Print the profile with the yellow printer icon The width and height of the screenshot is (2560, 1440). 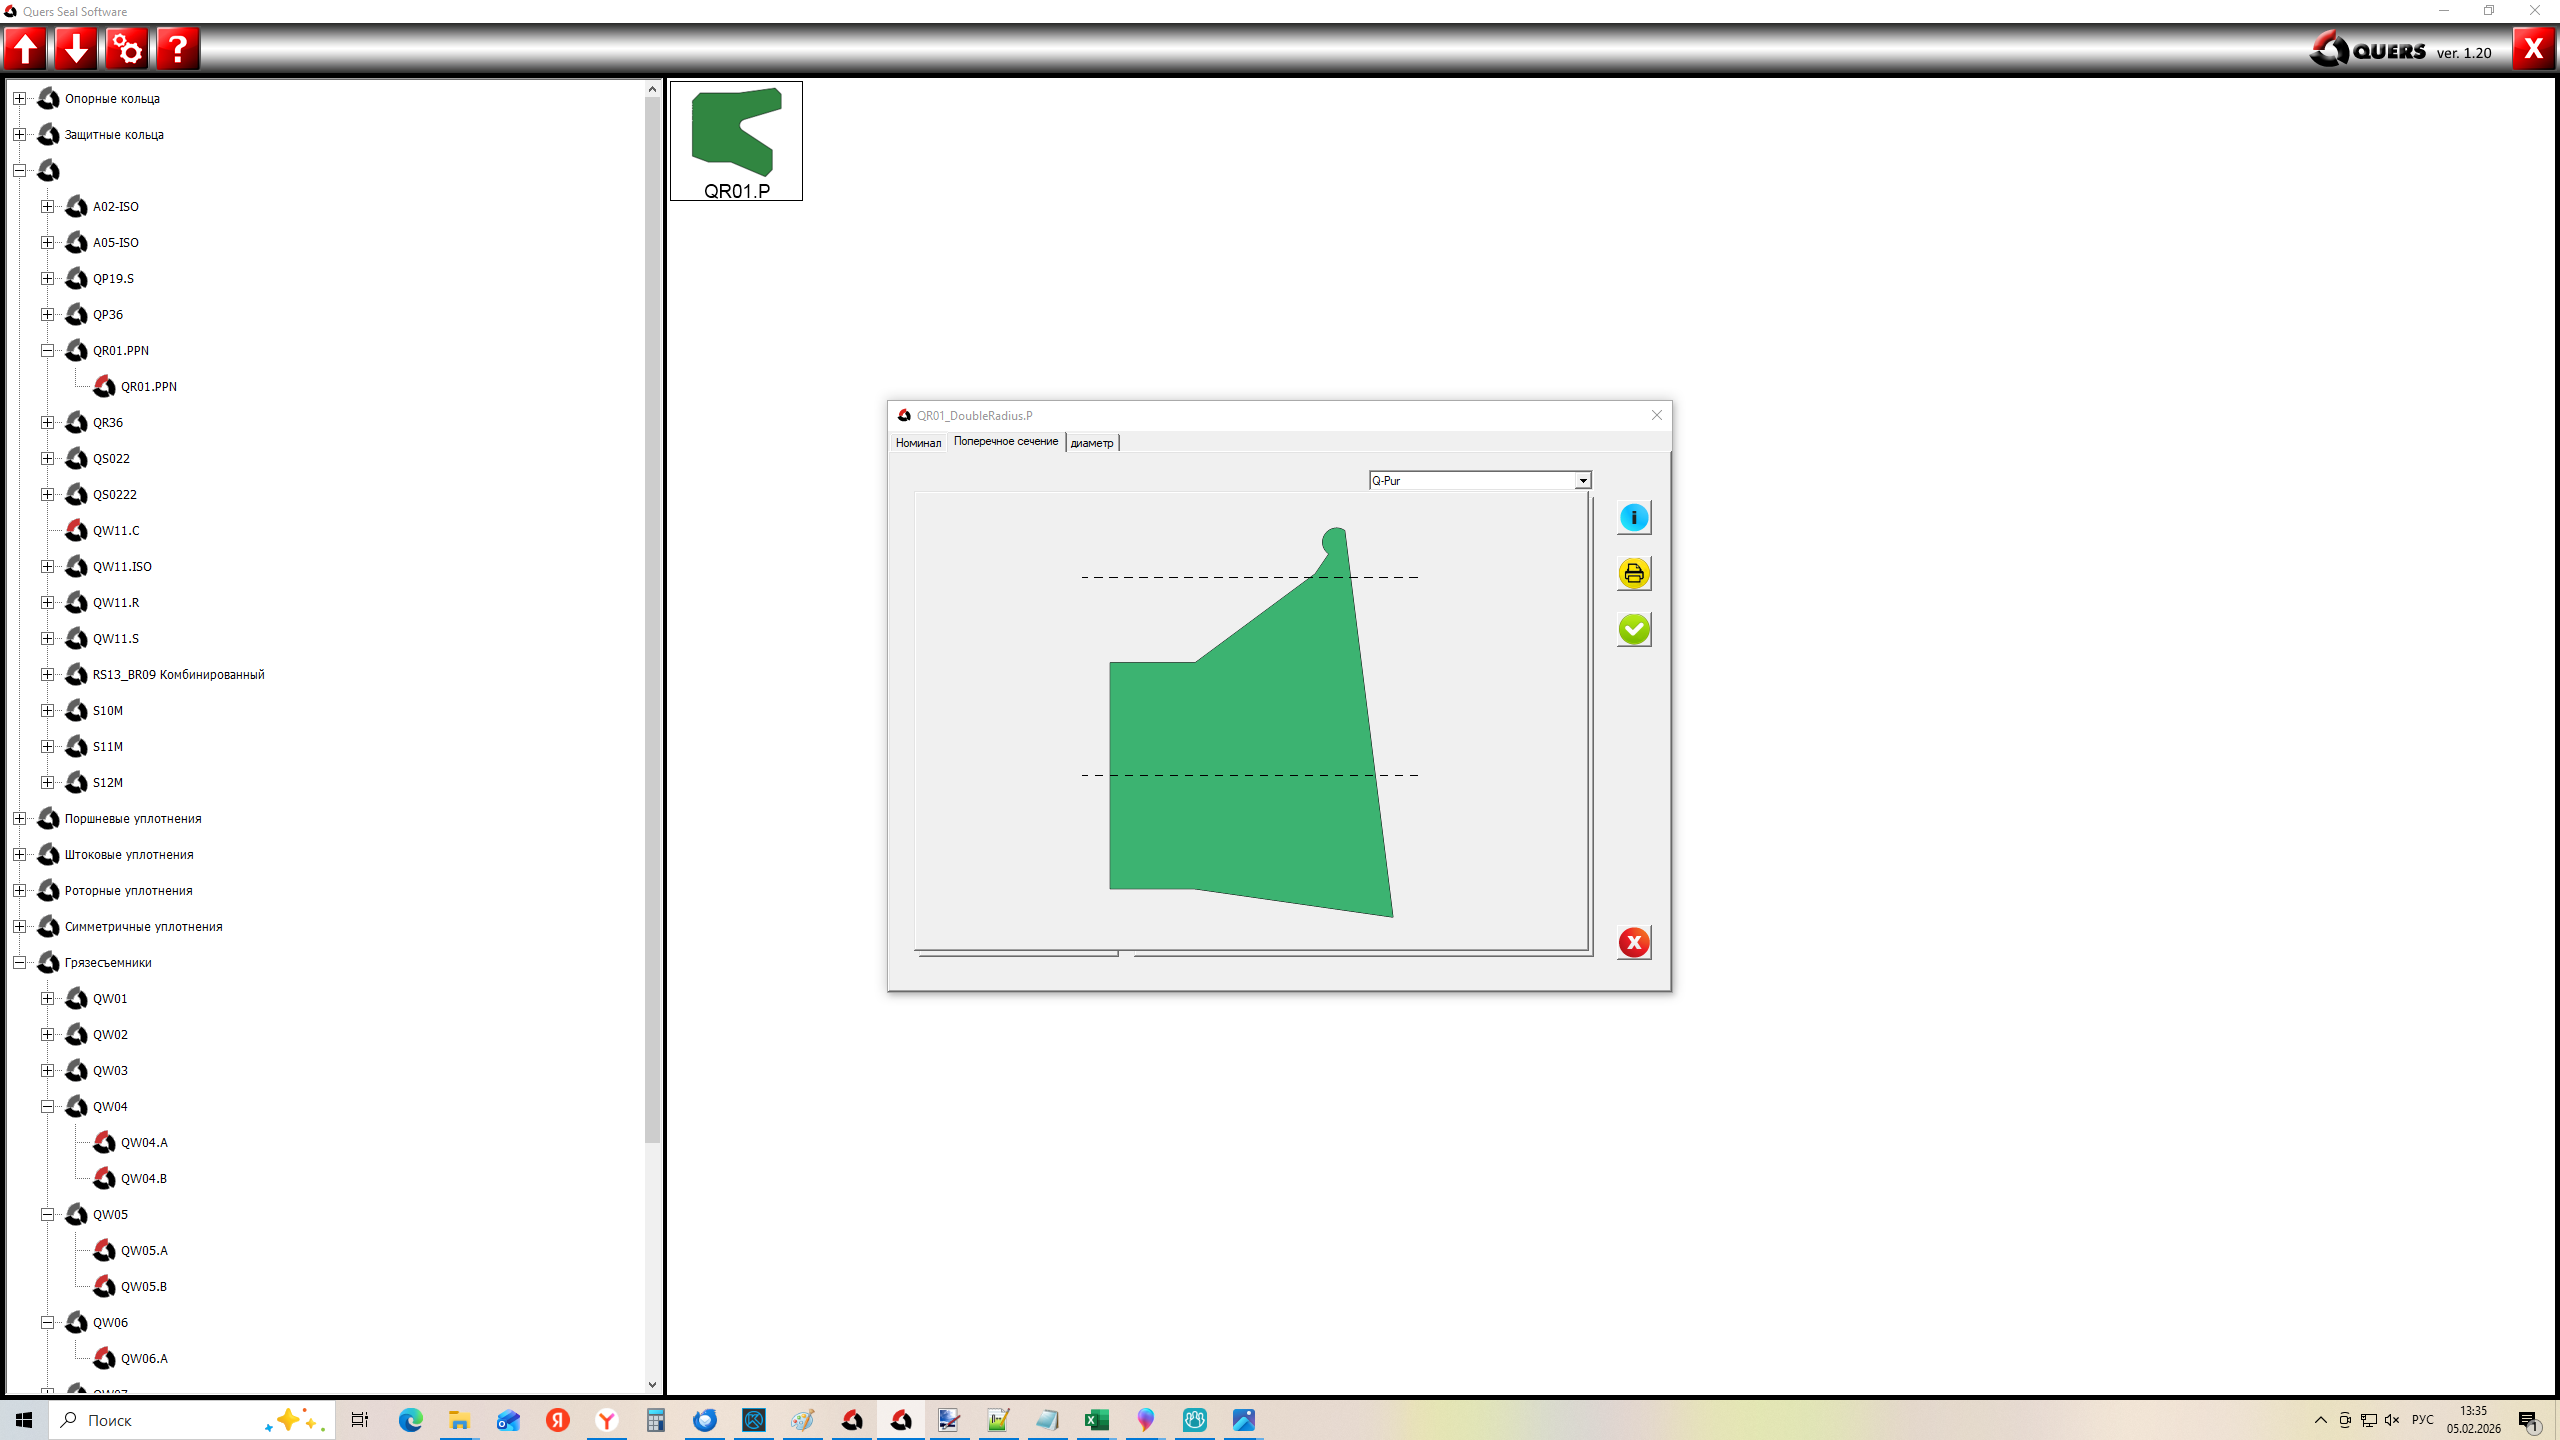click(x=1633, y=573)
